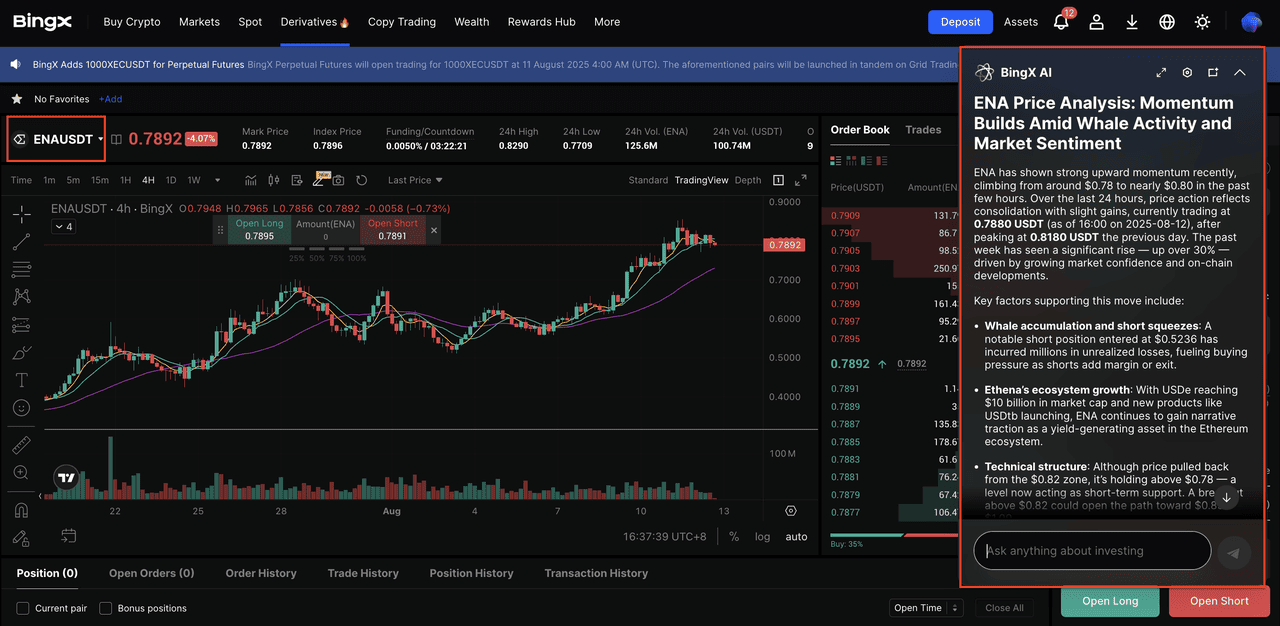Image resolution: width=1280 pixels, height=626 pixels.
Task: Switch to Standard chart view
Action: click(648, 180)
